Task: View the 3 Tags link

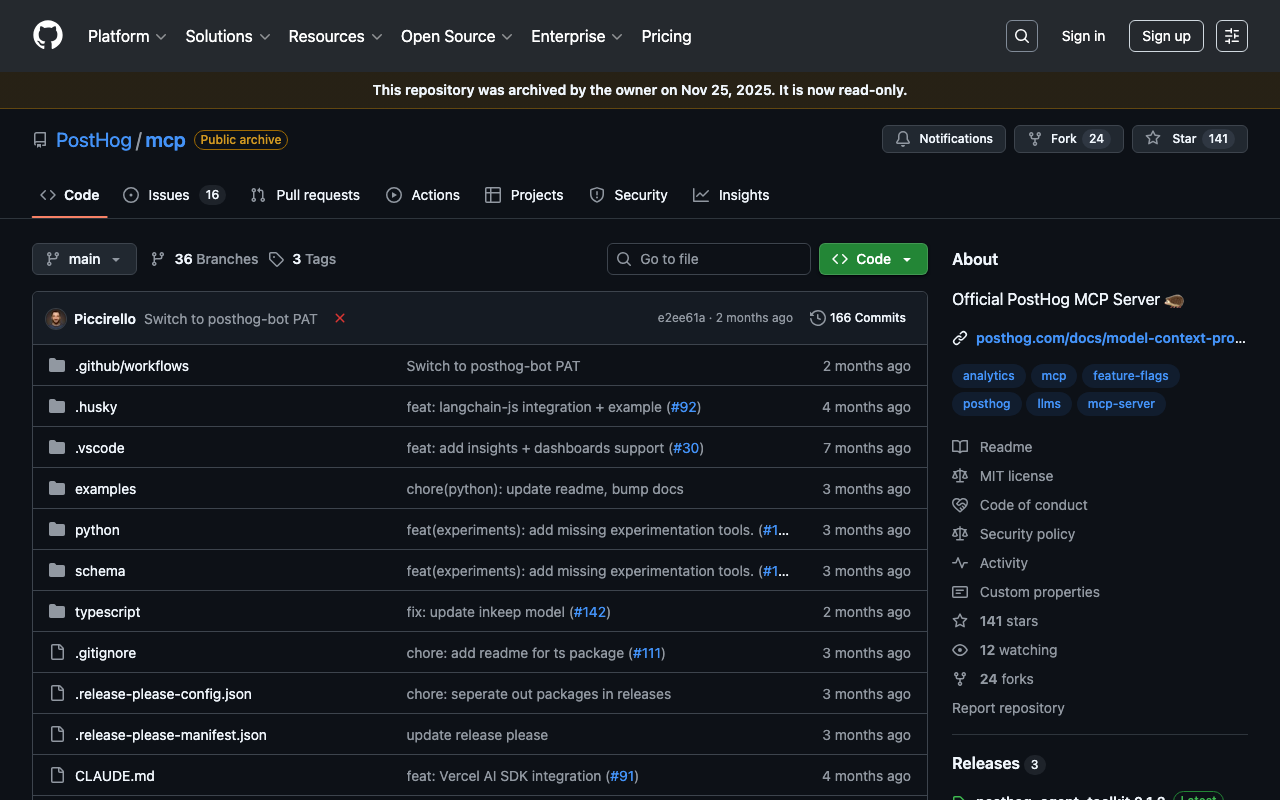Action: click(303, 259)
